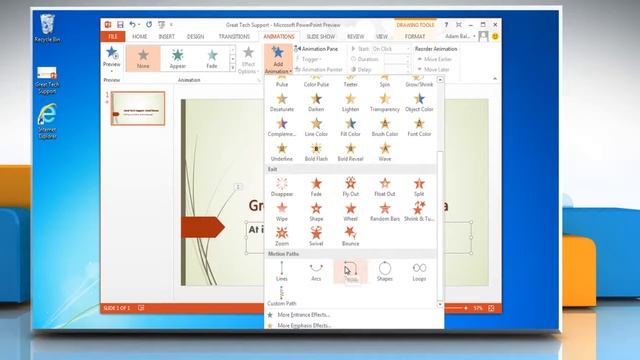Apply the Split exit effect
640x360 pixels.
click(x=419, y=187)
